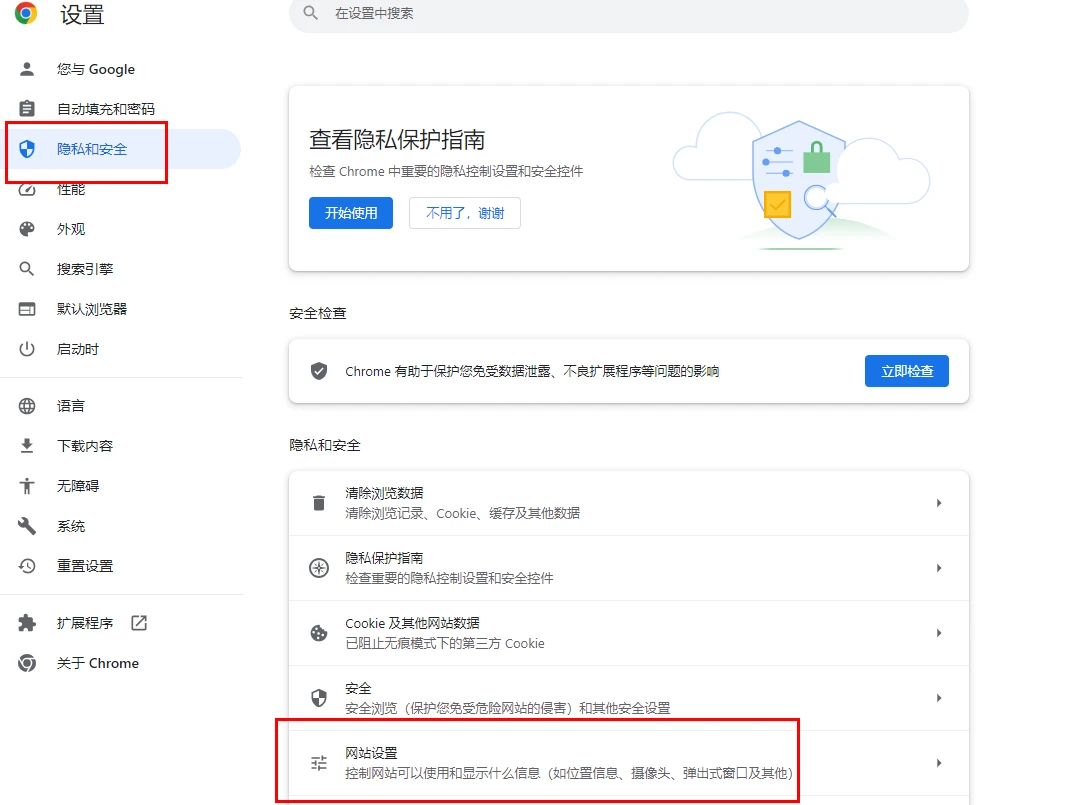Click the search magnifier icon in settings search
This screenshot has height=805, width=1077.
310,13
